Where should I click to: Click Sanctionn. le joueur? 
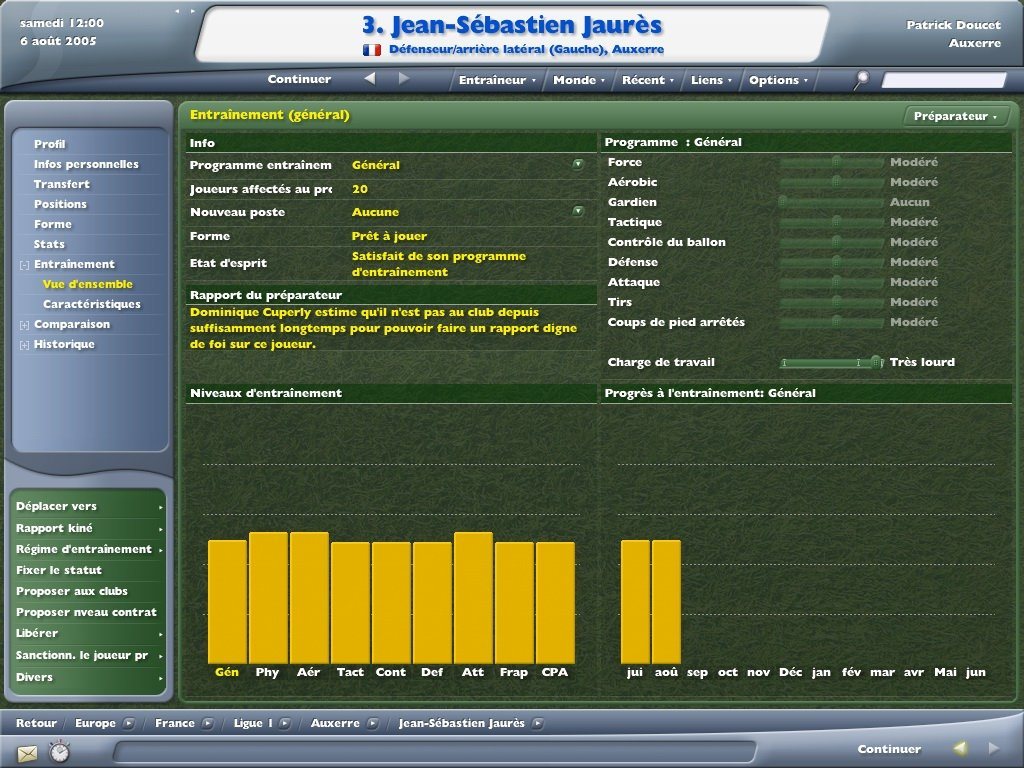[x=82, y=655]
